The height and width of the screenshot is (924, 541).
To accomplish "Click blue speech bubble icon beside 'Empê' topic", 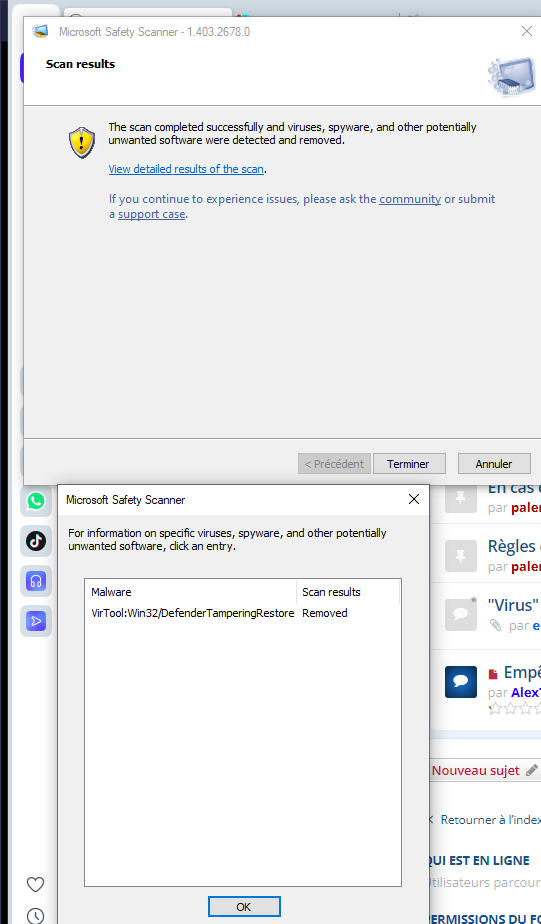I will click(461, 682).
